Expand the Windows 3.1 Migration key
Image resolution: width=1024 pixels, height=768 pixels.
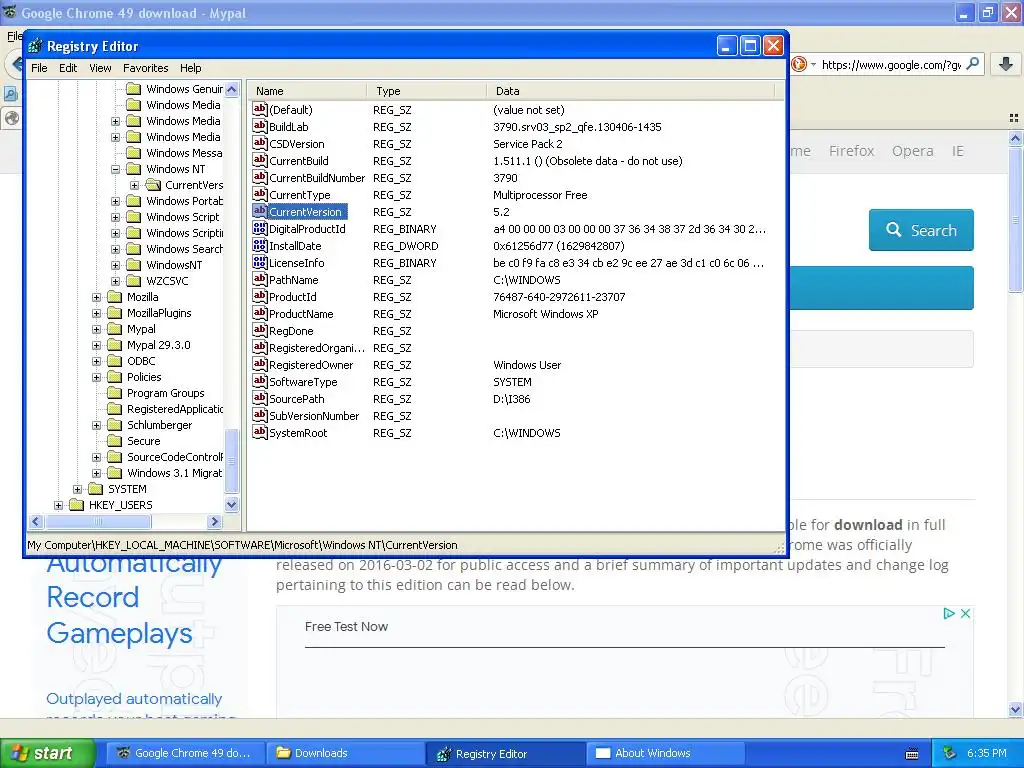[x=97, y=473]
